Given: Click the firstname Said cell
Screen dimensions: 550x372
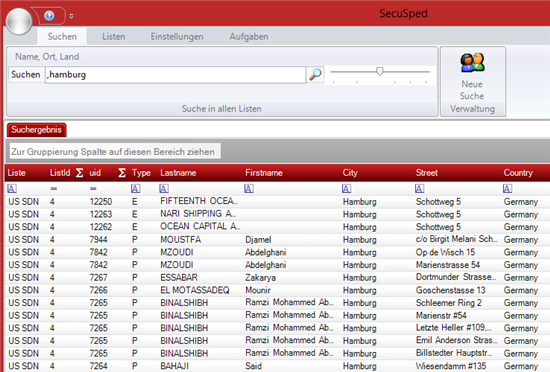Looking at the screenshot, I should click(253, 366).
